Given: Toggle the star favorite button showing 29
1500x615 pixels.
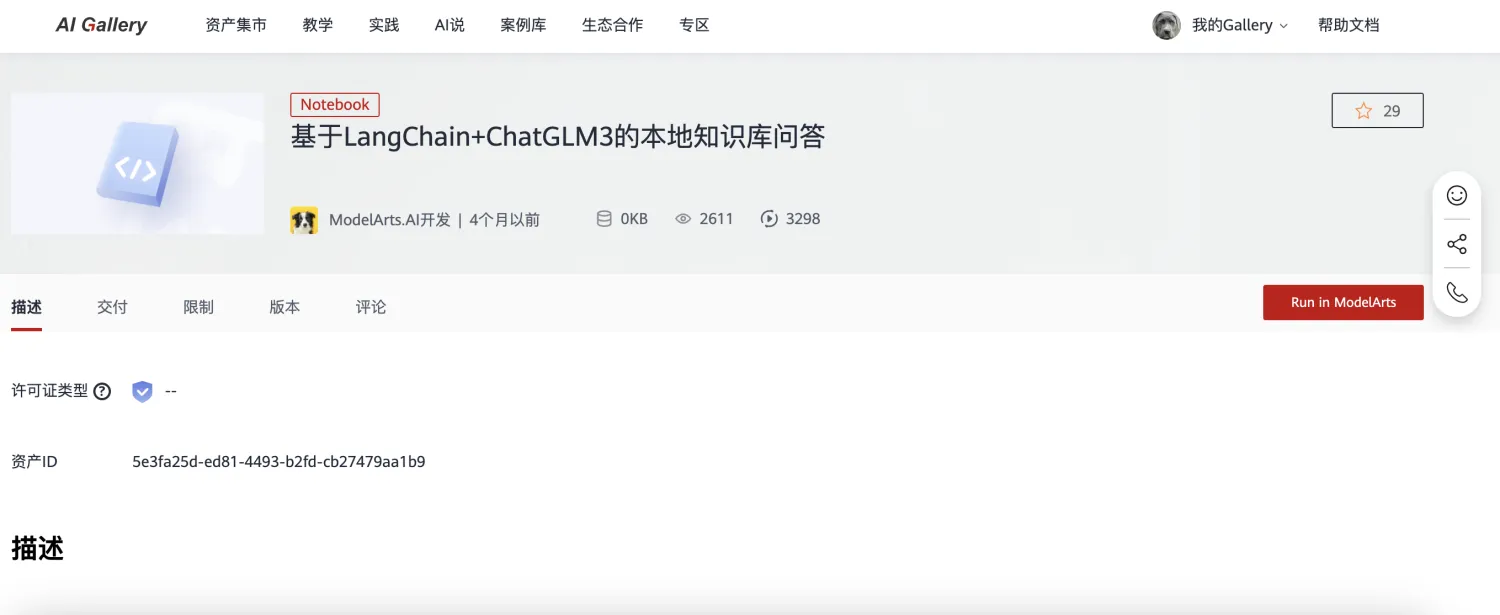Looking at the screenshot, I should tap(1377, 110).
